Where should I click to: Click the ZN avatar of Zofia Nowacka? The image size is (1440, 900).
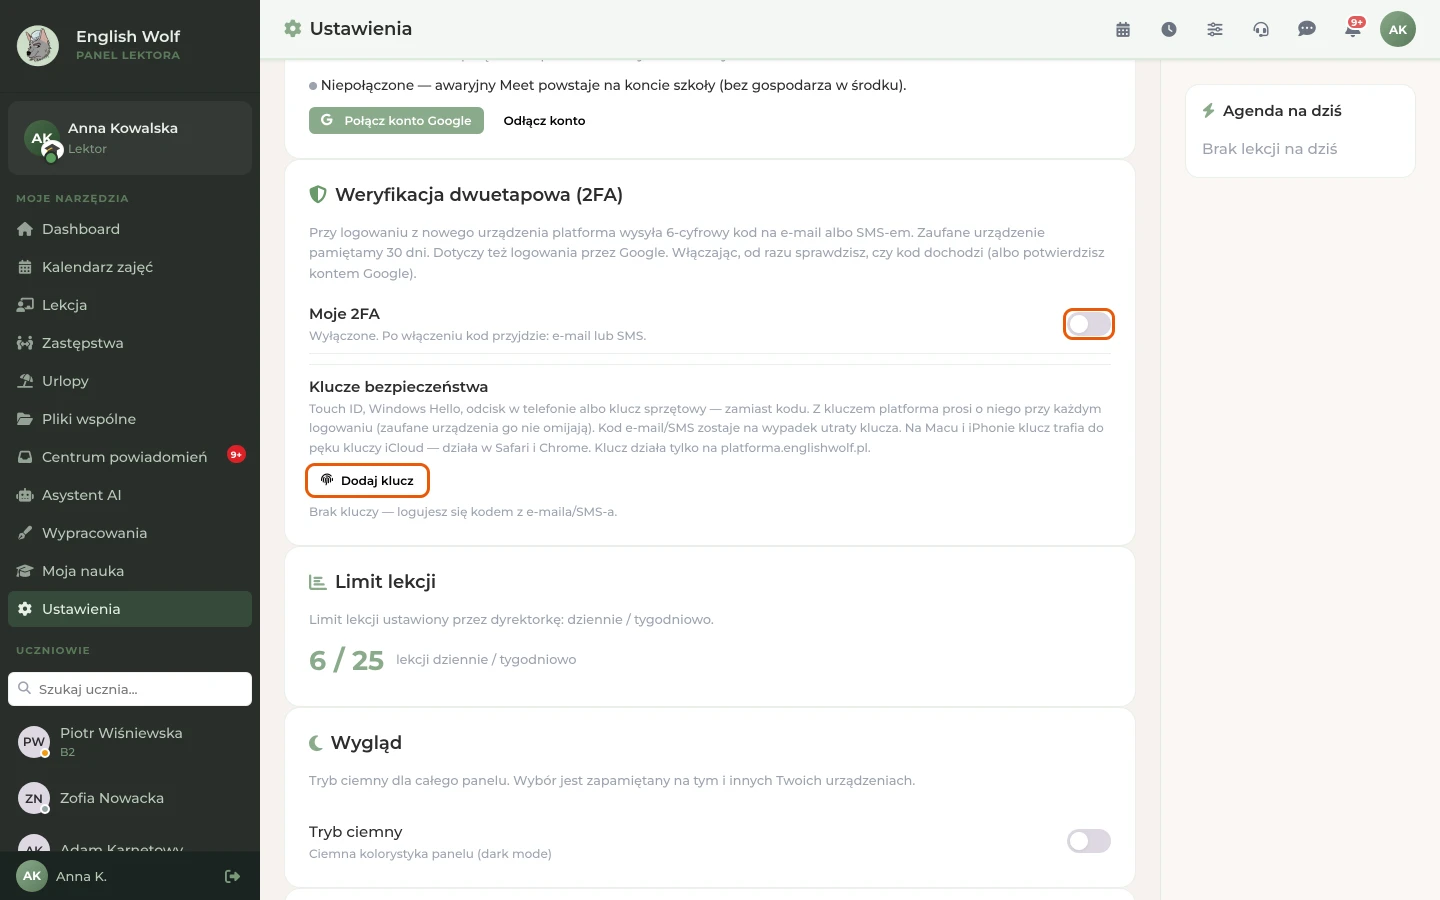click(34, 798)
